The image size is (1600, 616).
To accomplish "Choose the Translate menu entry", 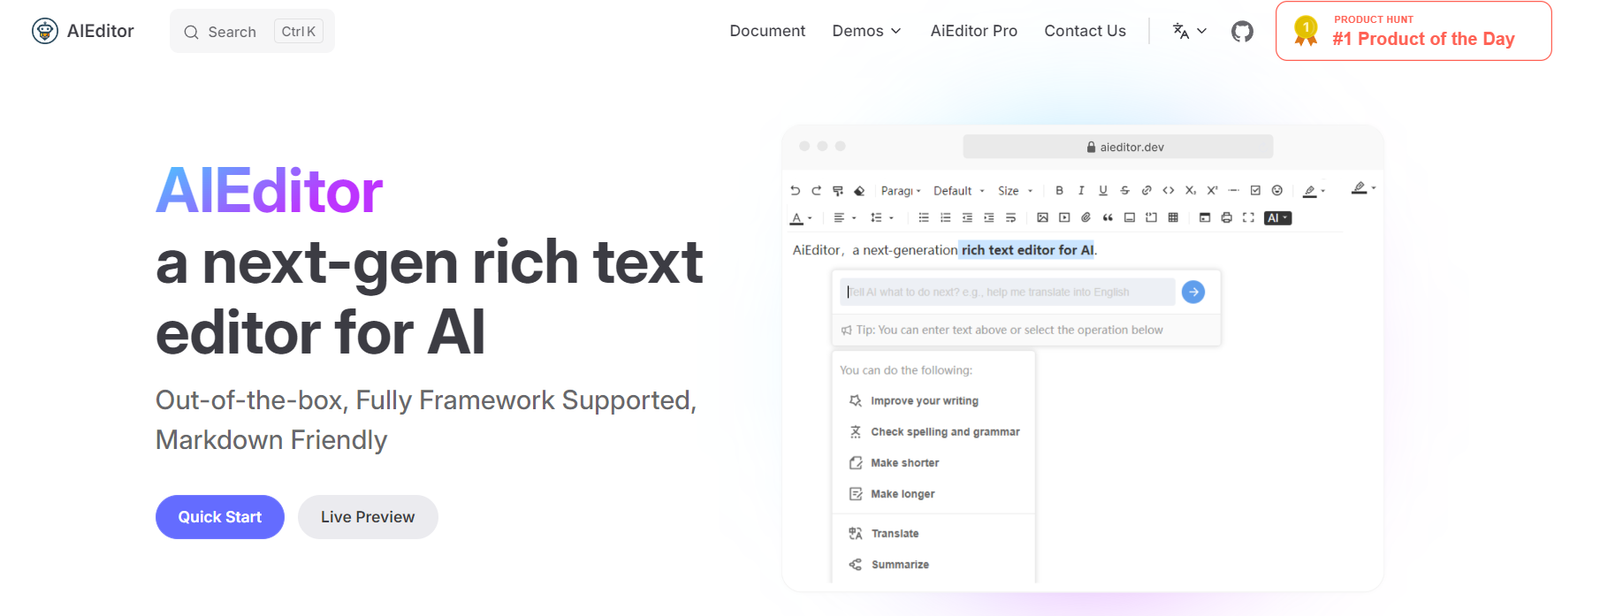I will click(894, 534).
